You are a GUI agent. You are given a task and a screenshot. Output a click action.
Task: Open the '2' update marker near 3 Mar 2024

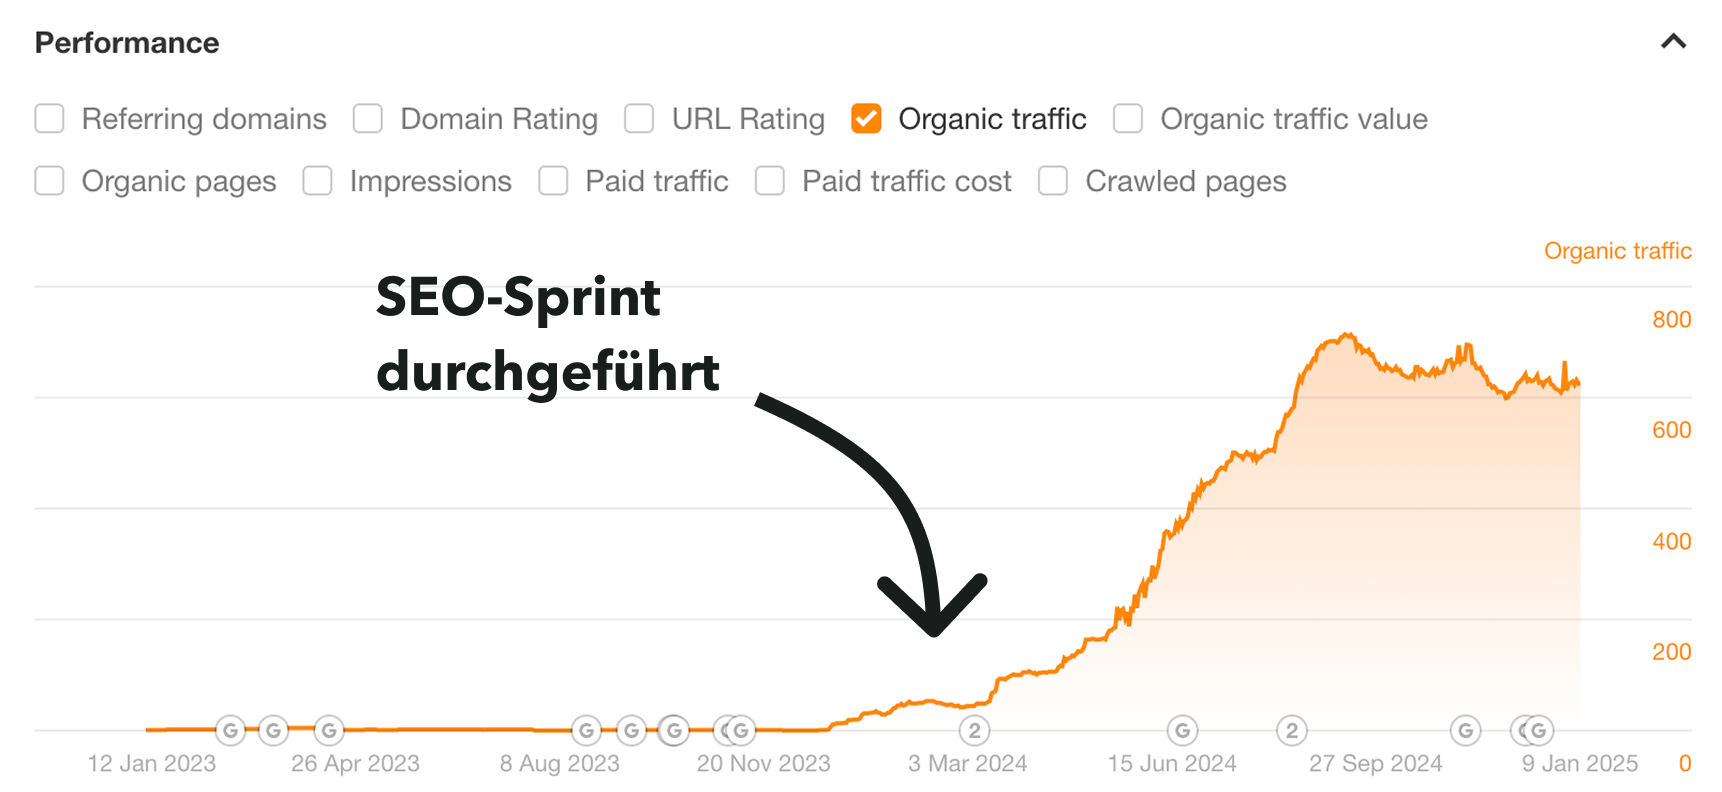[x=974, y=731]
